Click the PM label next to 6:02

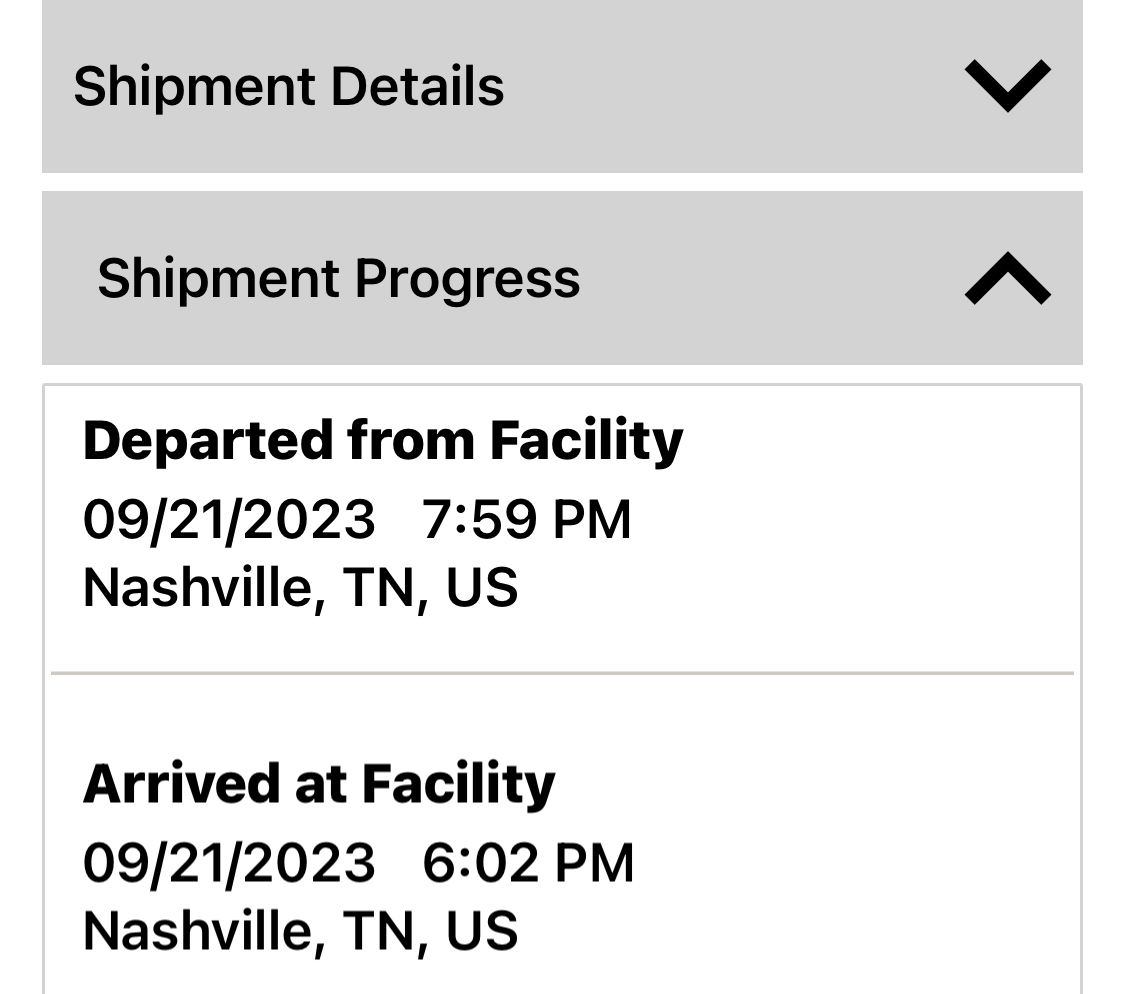coord(594,863)
